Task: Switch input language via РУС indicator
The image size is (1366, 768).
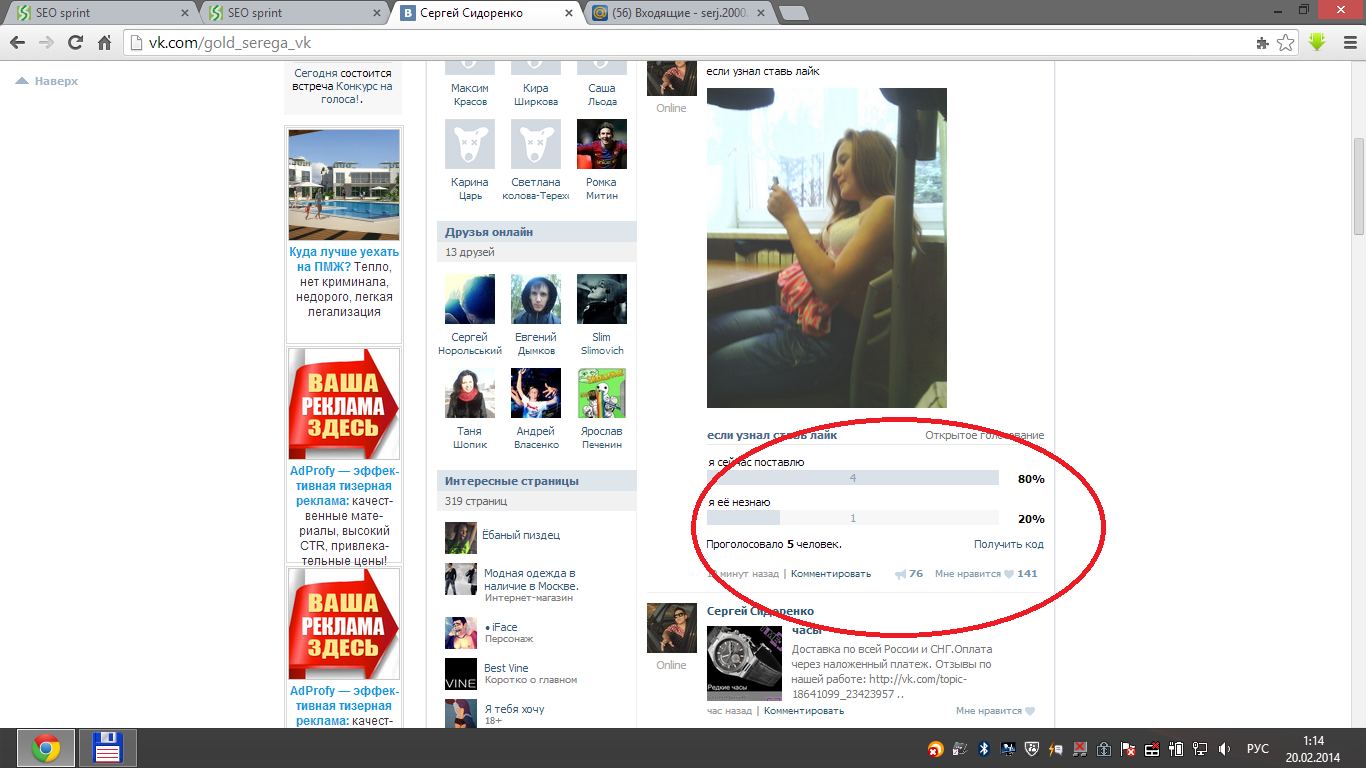Action: click(1258, 749)
